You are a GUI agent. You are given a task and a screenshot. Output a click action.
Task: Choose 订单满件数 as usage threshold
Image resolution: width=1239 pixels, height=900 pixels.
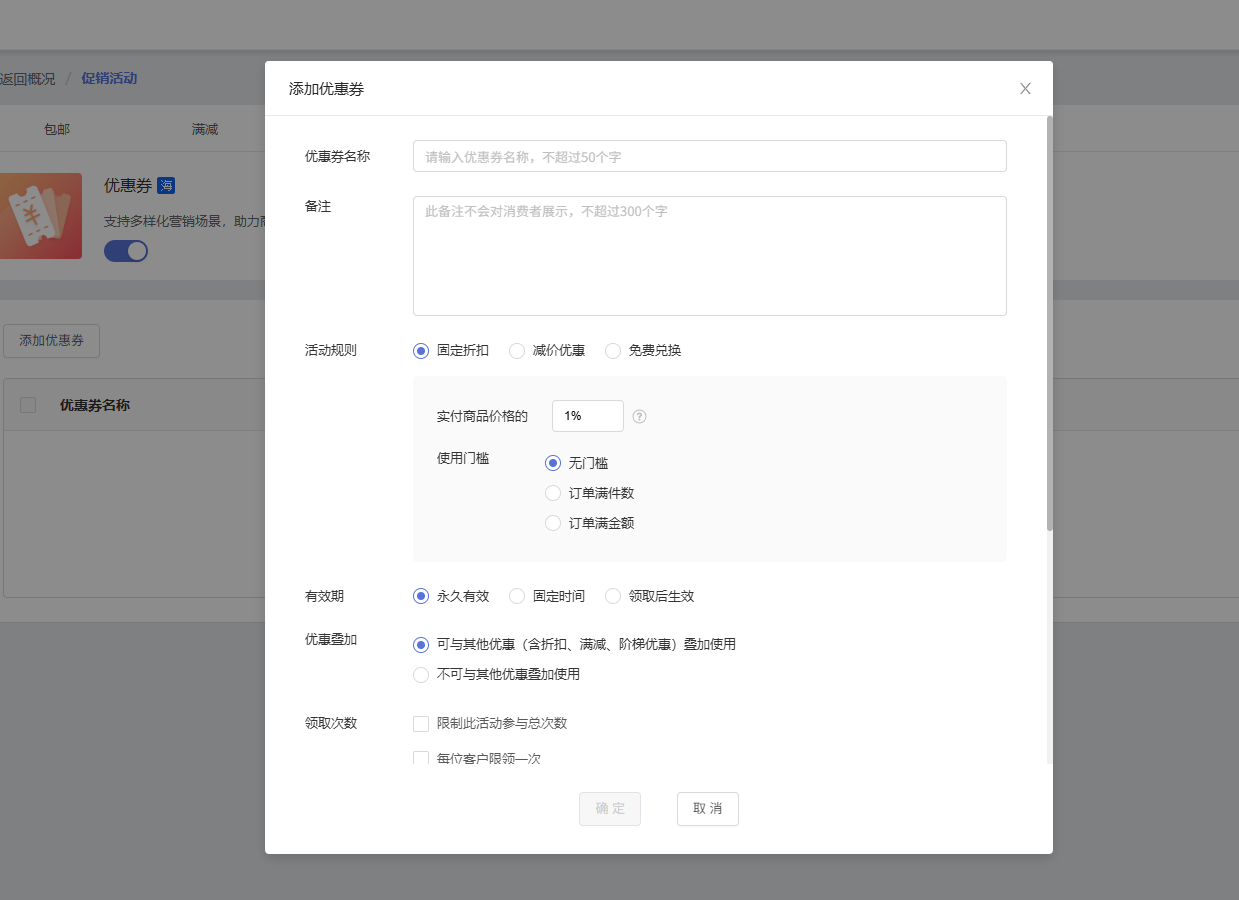[553, 493]
